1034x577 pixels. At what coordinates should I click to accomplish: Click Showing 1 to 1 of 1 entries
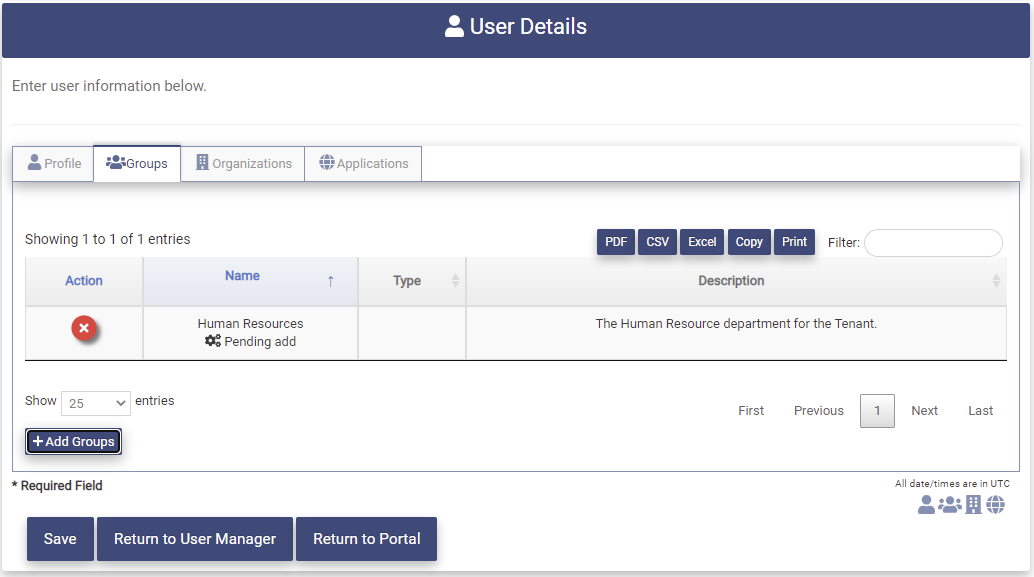pyautogui.click(x=107, y=239)
